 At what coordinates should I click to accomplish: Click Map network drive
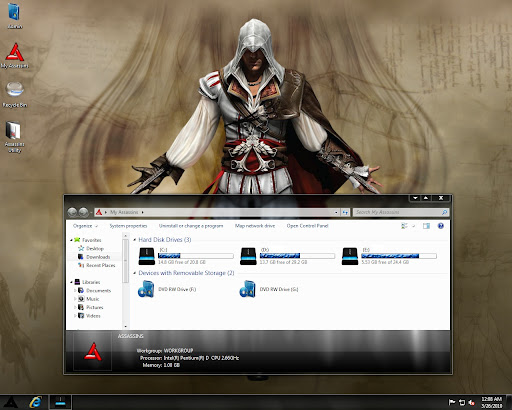[x=255, y=226]
